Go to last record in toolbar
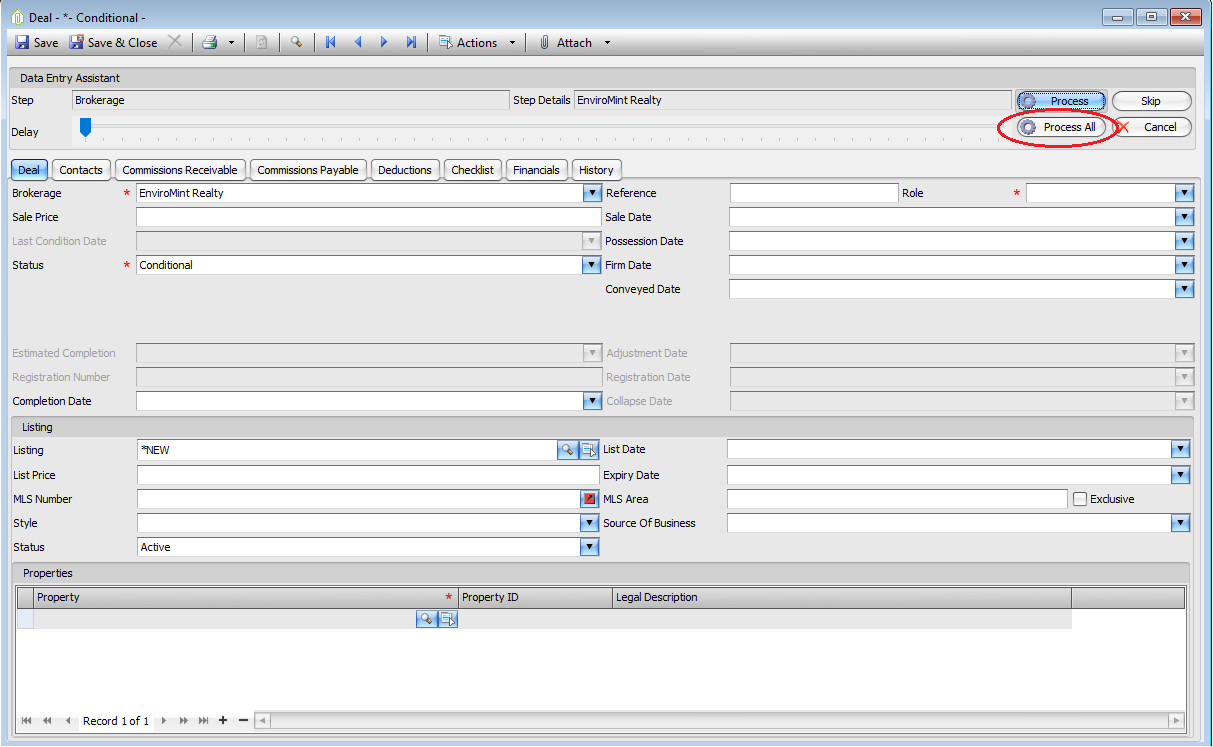The width and height of the screenshot is (1213, 747). point(411,42)
